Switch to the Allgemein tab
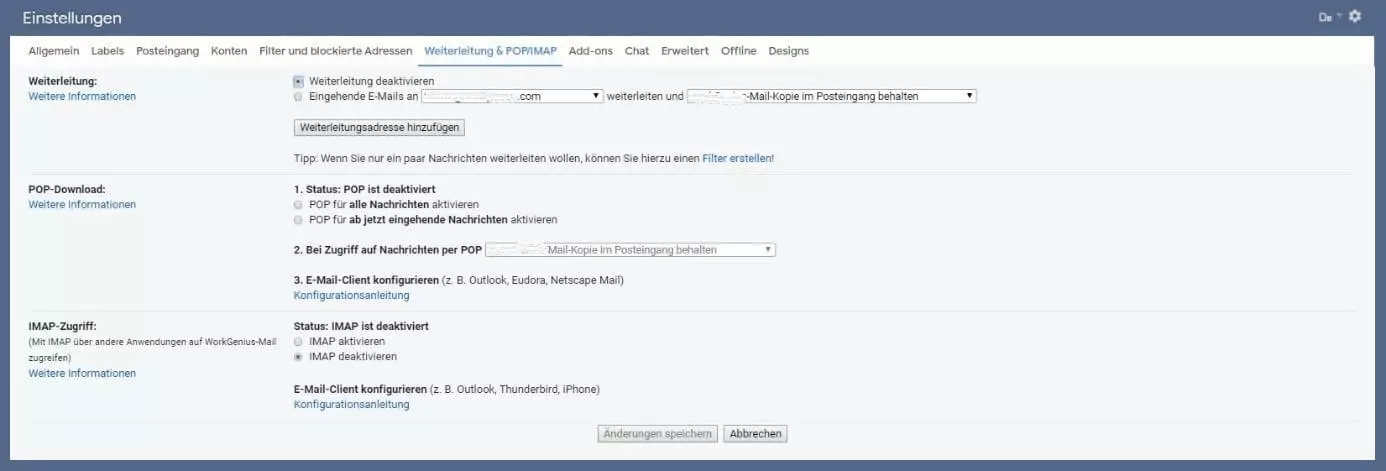Viewport: 1386px width, 471px height. 54,51
